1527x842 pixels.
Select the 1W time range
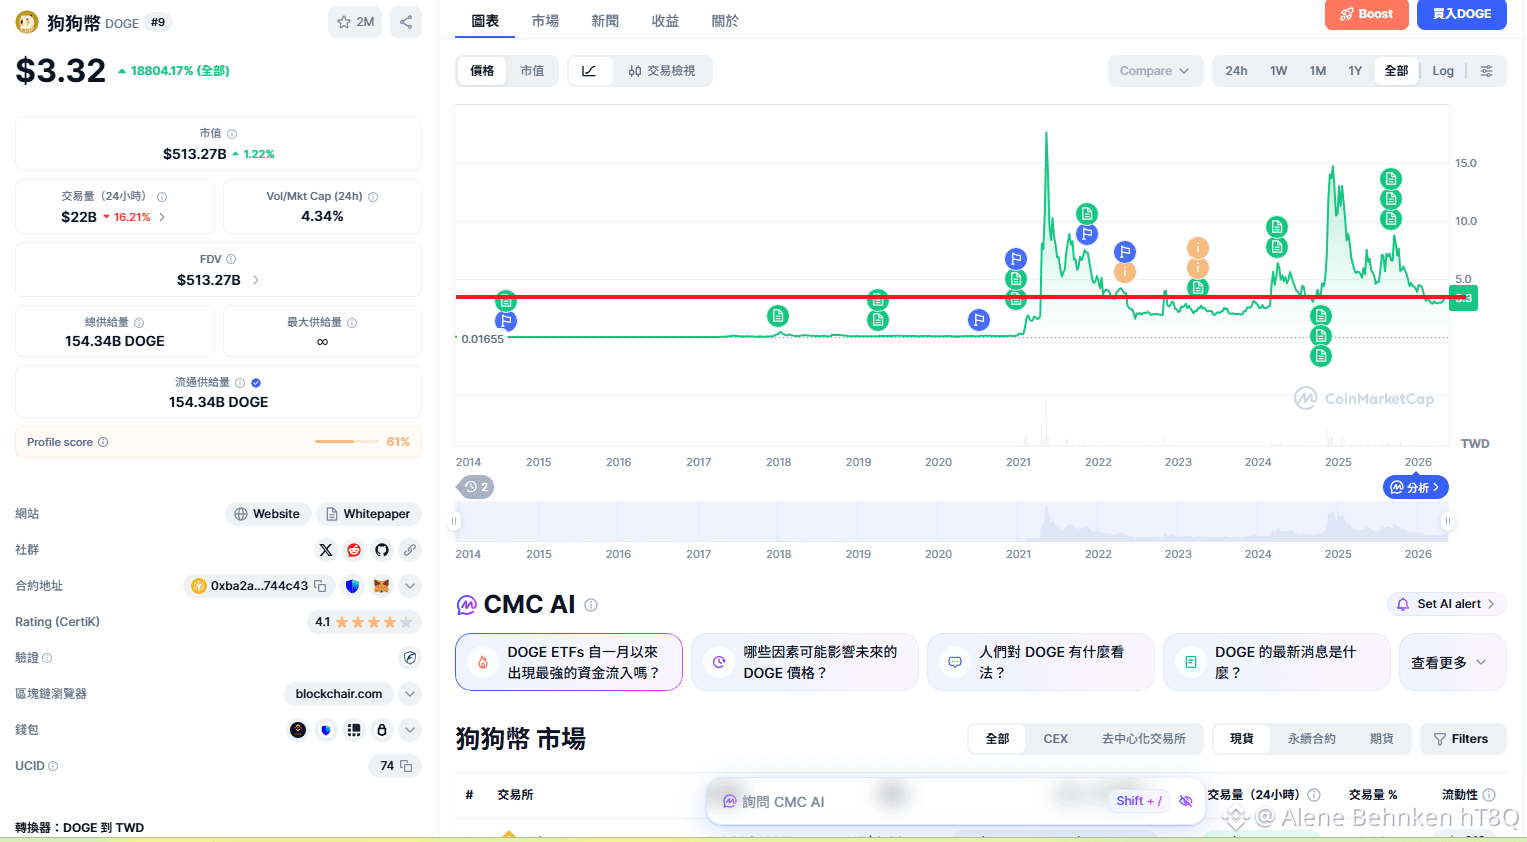tap(1279, 71)
